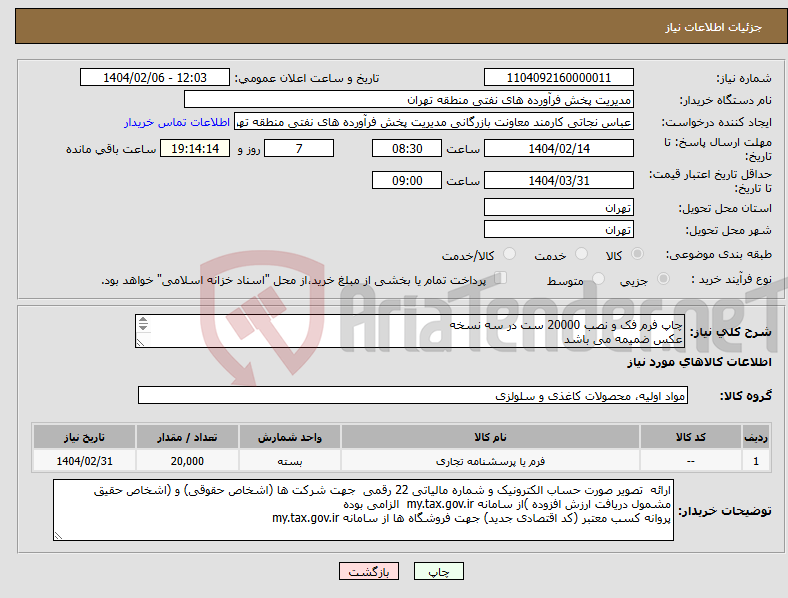Click the شهر محل تحویل field

tap(559, 229)
